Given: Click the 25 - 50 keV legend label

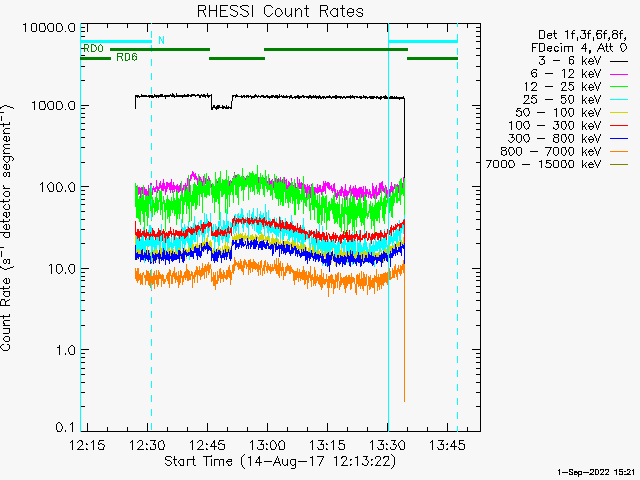Looking at the screenshot, I should click(562, 100).
